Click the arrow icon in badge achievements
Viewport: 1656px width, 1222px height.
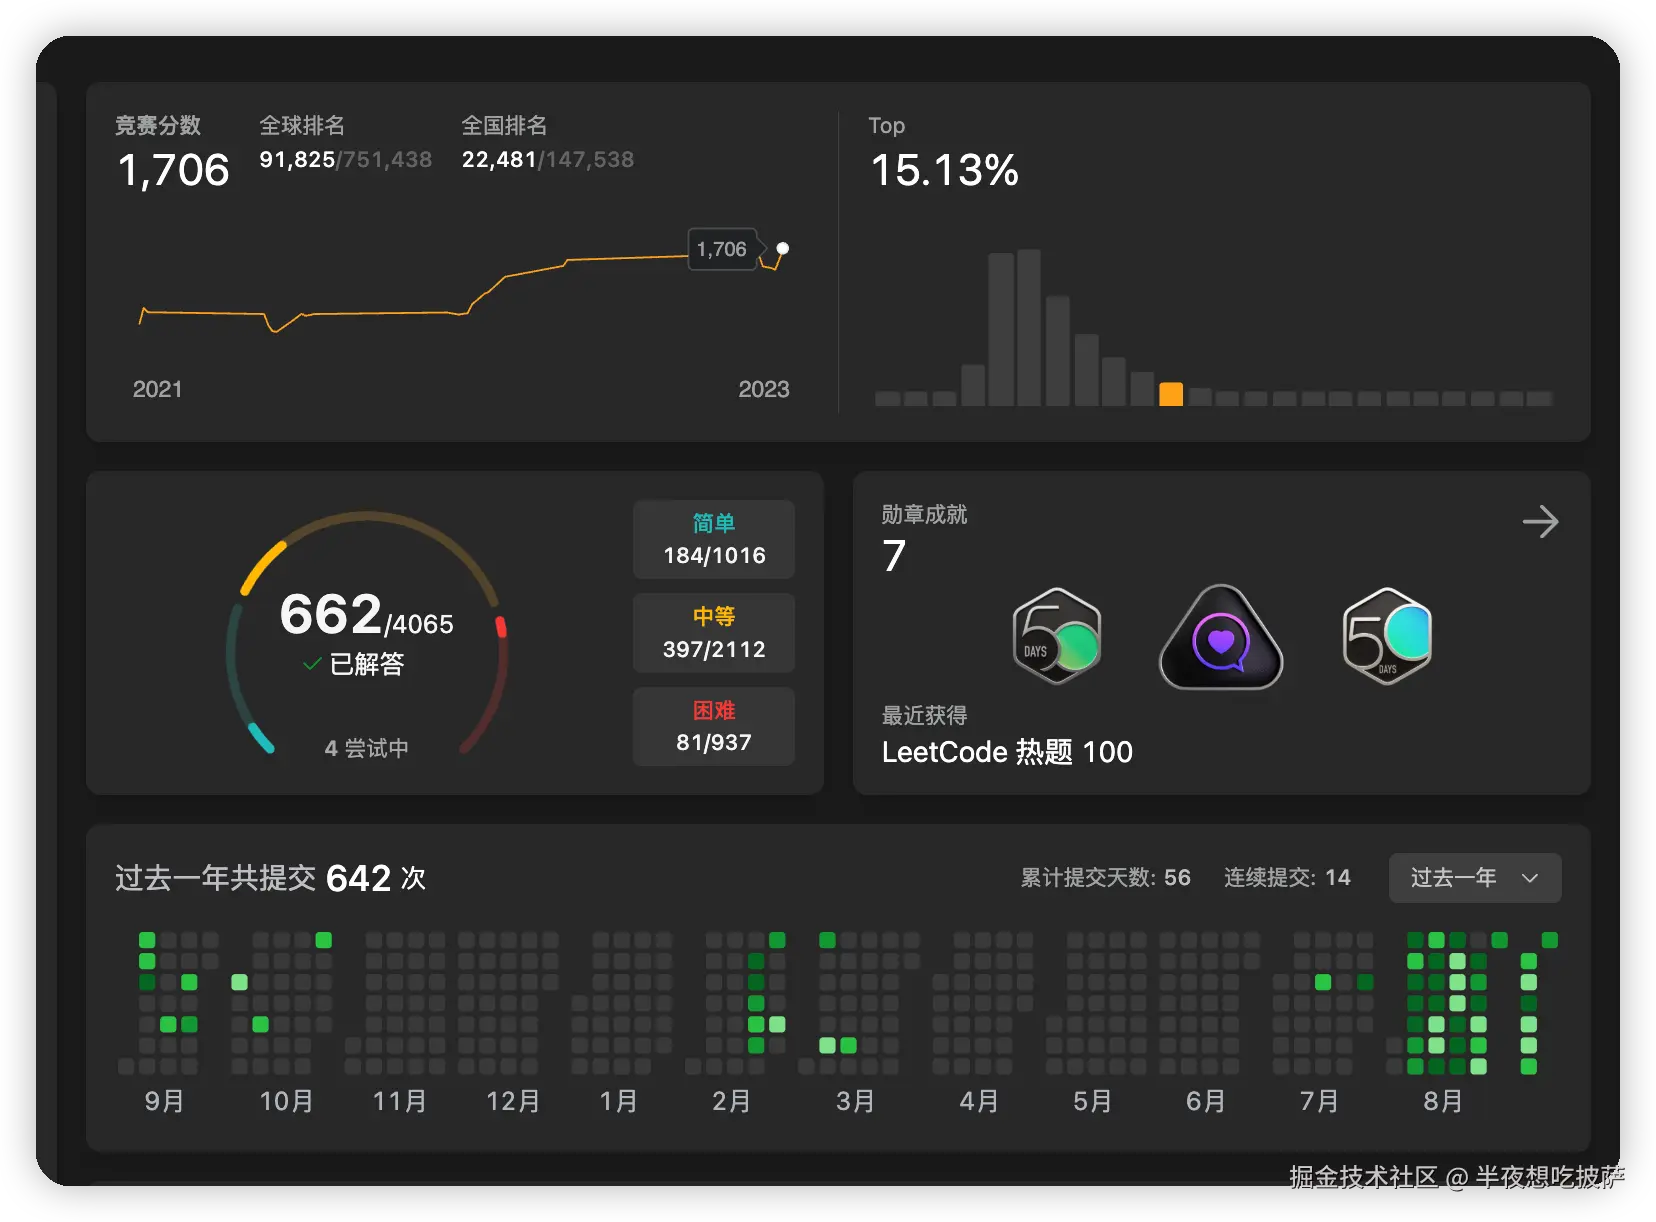[1540, 522]
